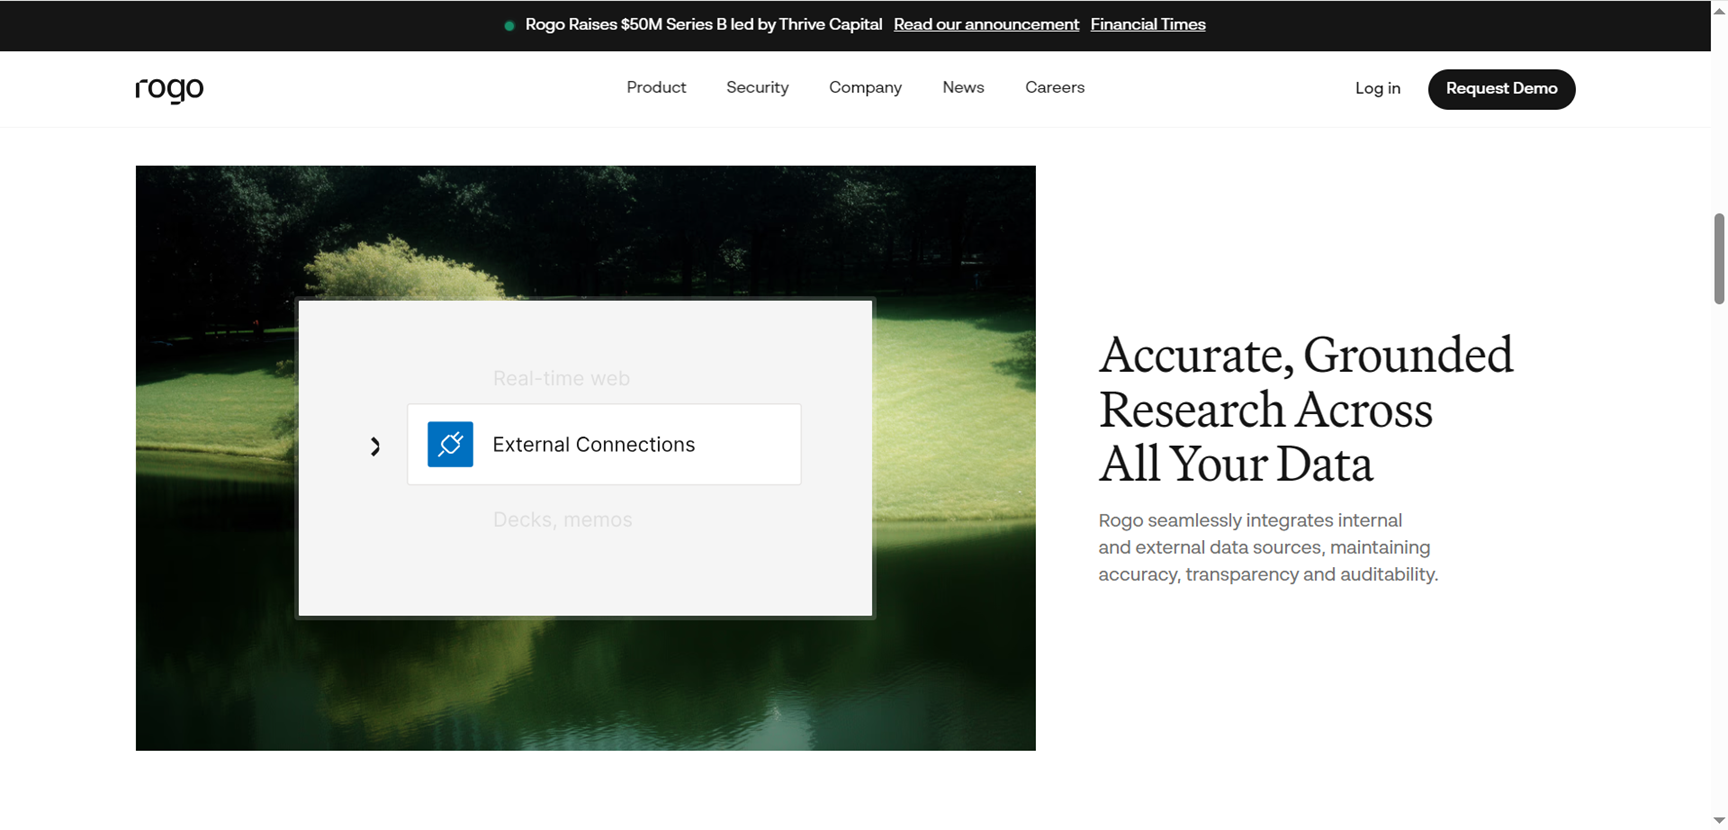The height and width of the screenshot is (830, 1728).
Task: Click the scrollbar down arrow
Action: click(1719, 821)
